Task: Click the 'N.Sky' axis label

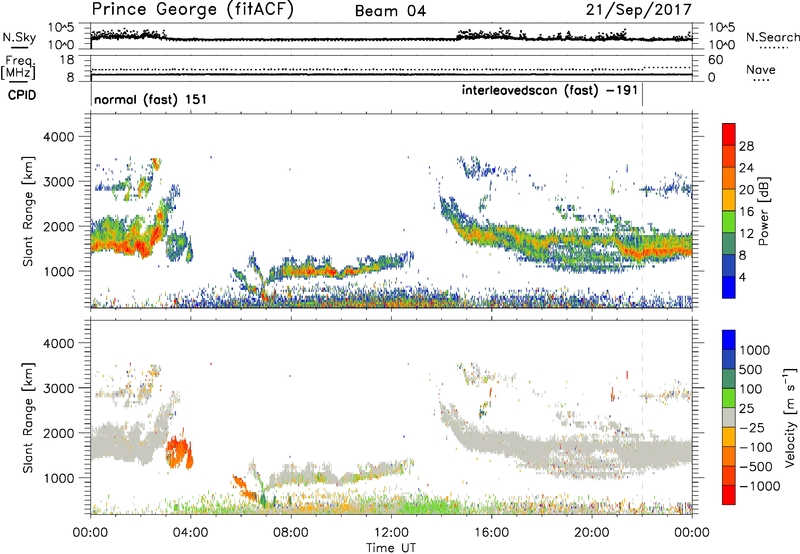Action: pos(19,37)
